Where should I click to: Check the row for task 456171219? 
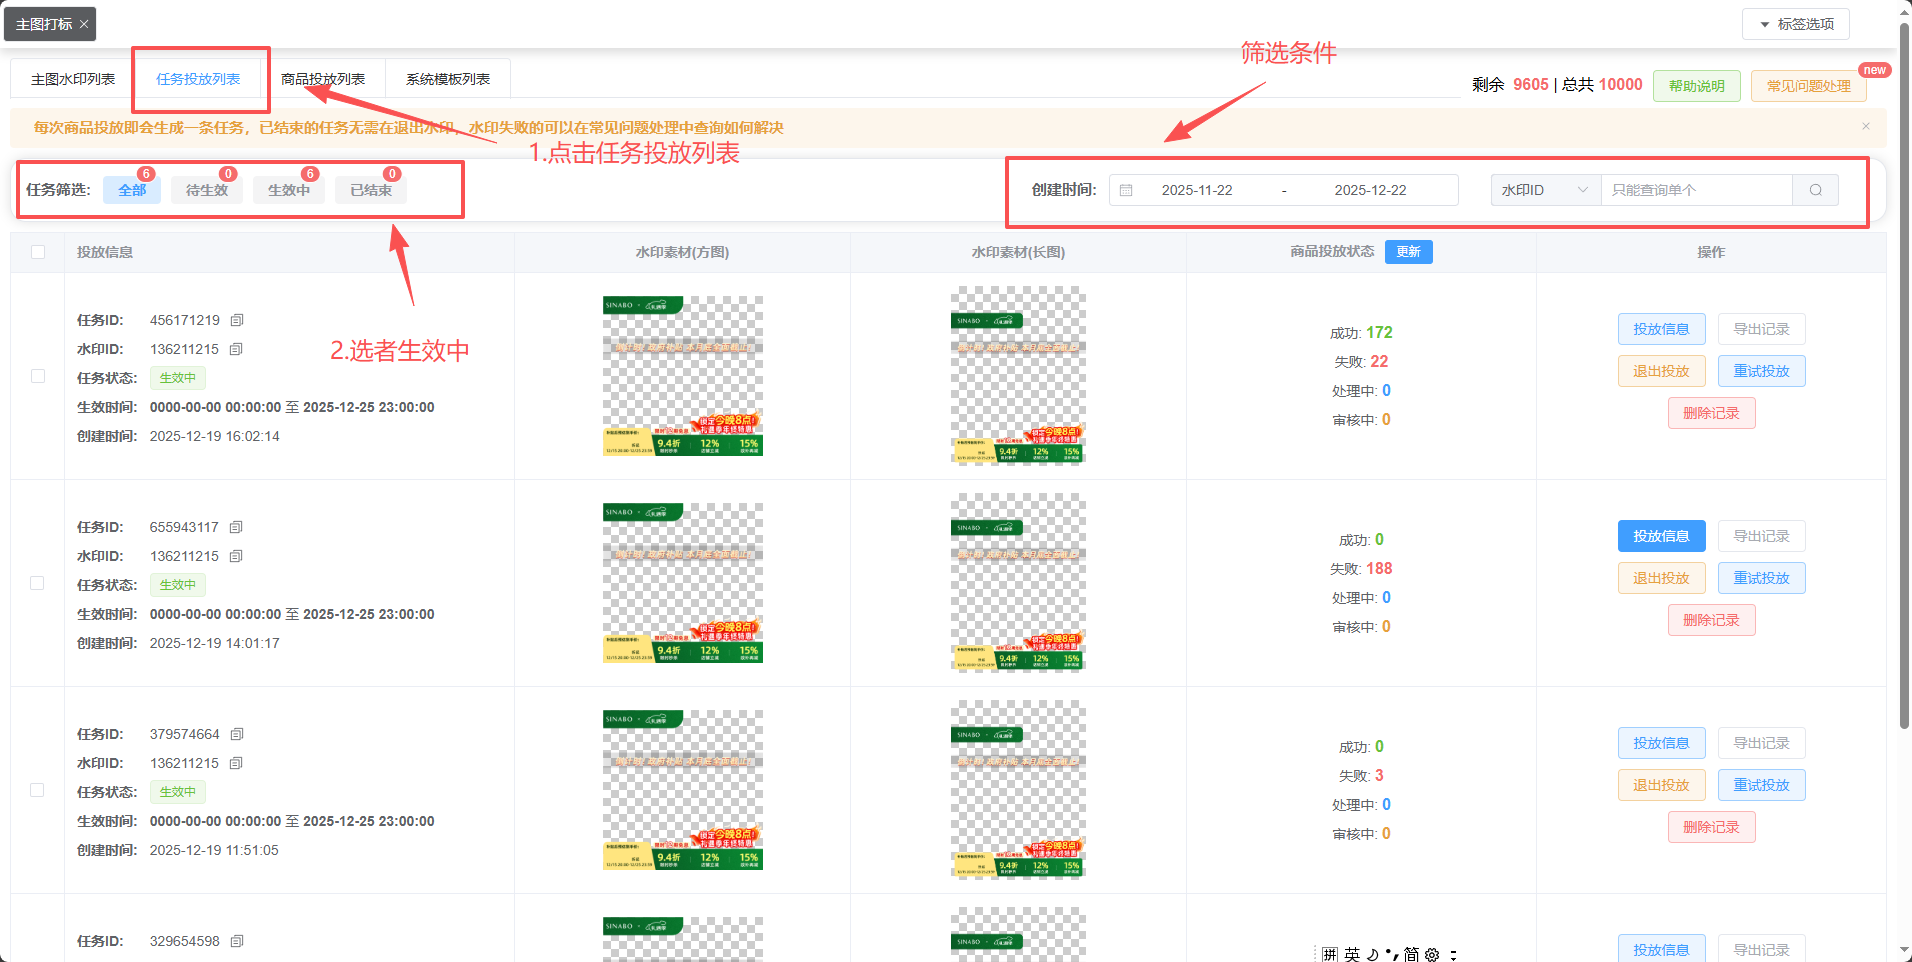click(x=38, y=376)
